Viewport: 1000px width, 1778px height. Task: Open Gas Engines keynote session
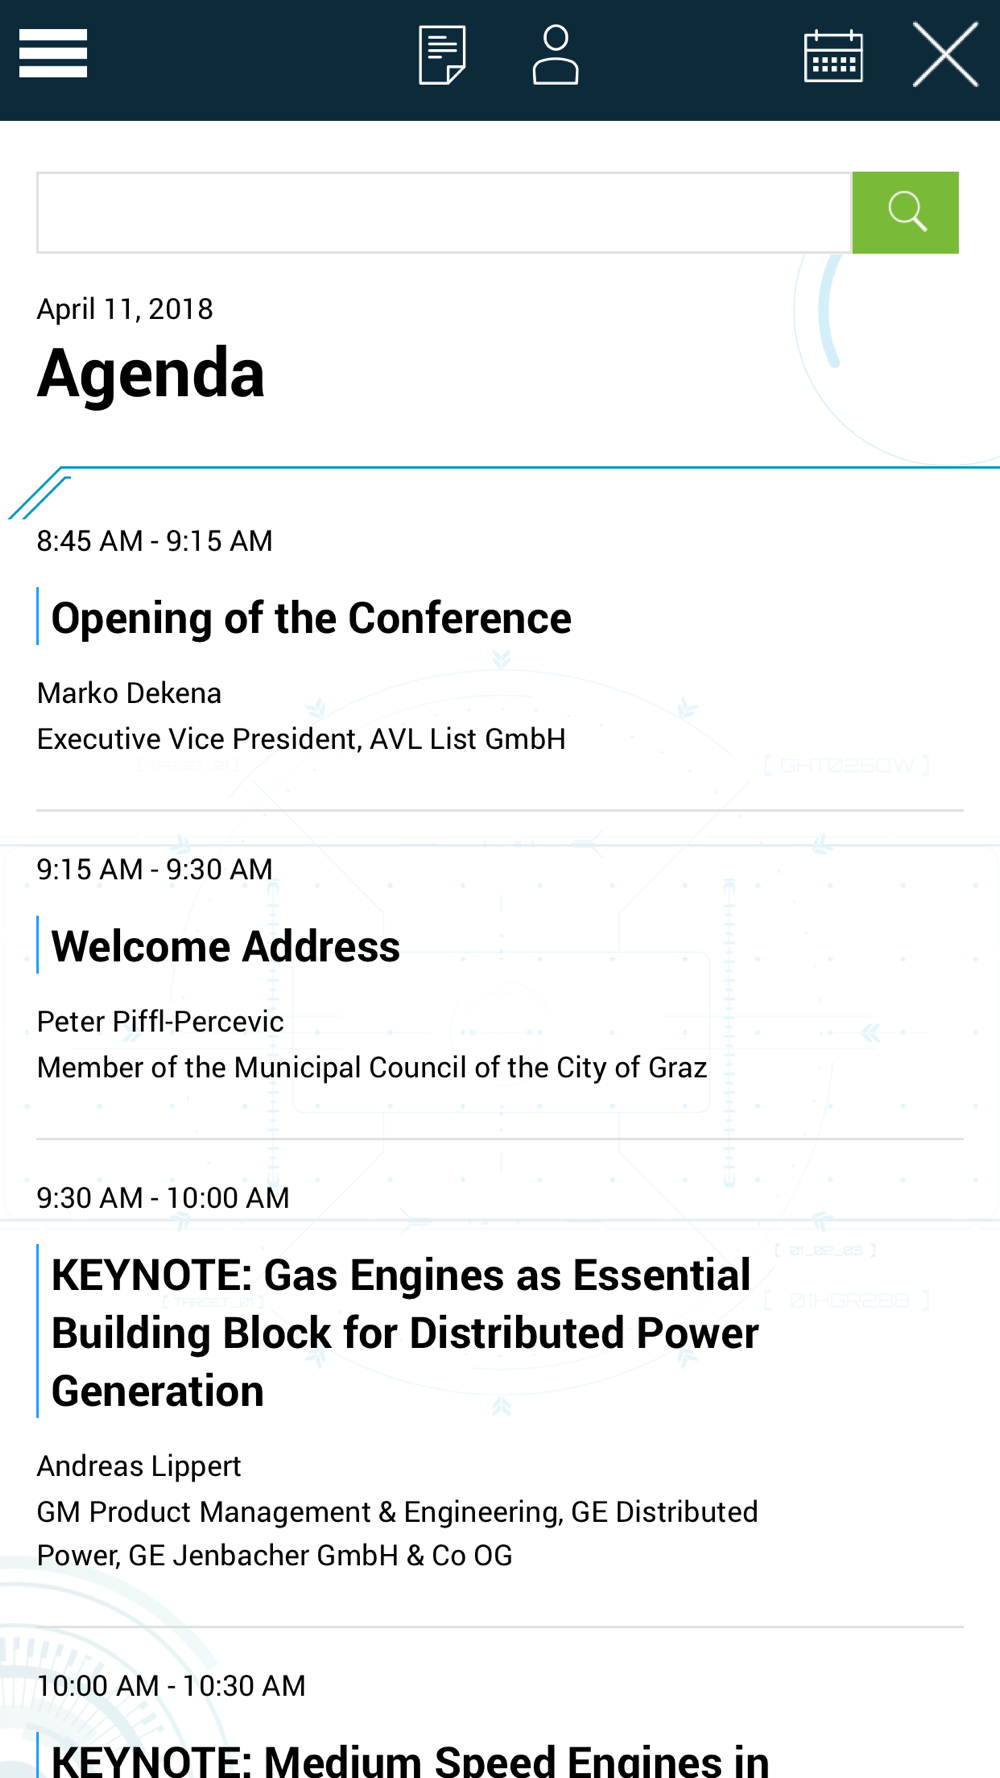405,1333
